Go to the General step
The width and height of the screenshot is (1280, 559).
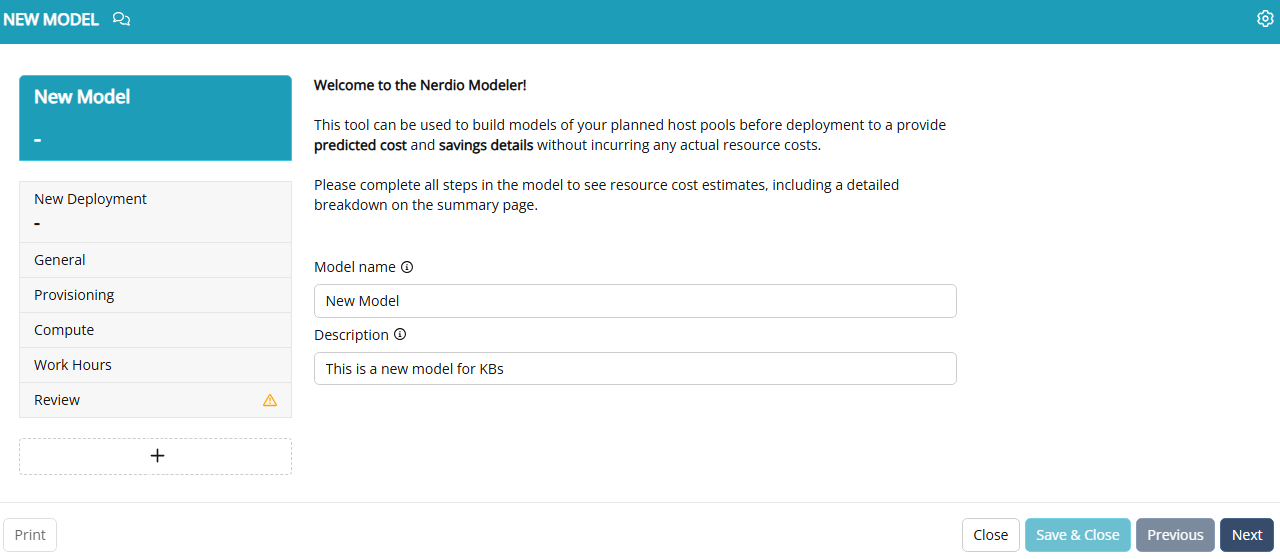(x=156, y=260)
